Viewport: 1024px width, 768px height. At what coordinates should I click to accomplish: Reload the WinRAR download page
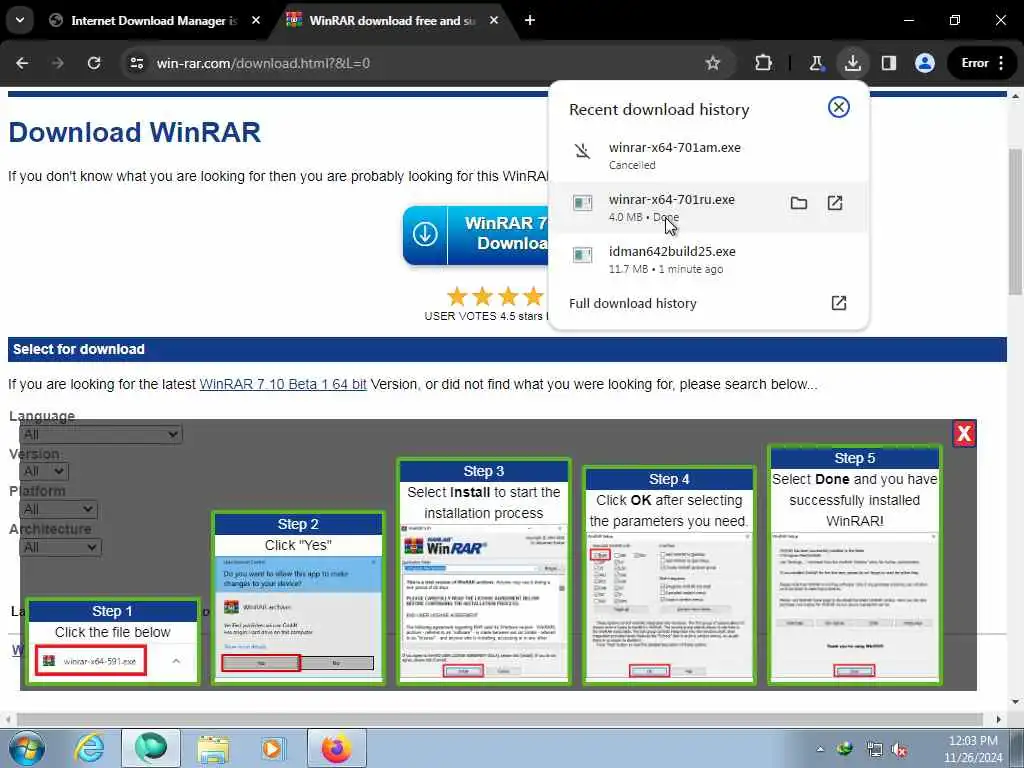[94, 63]
